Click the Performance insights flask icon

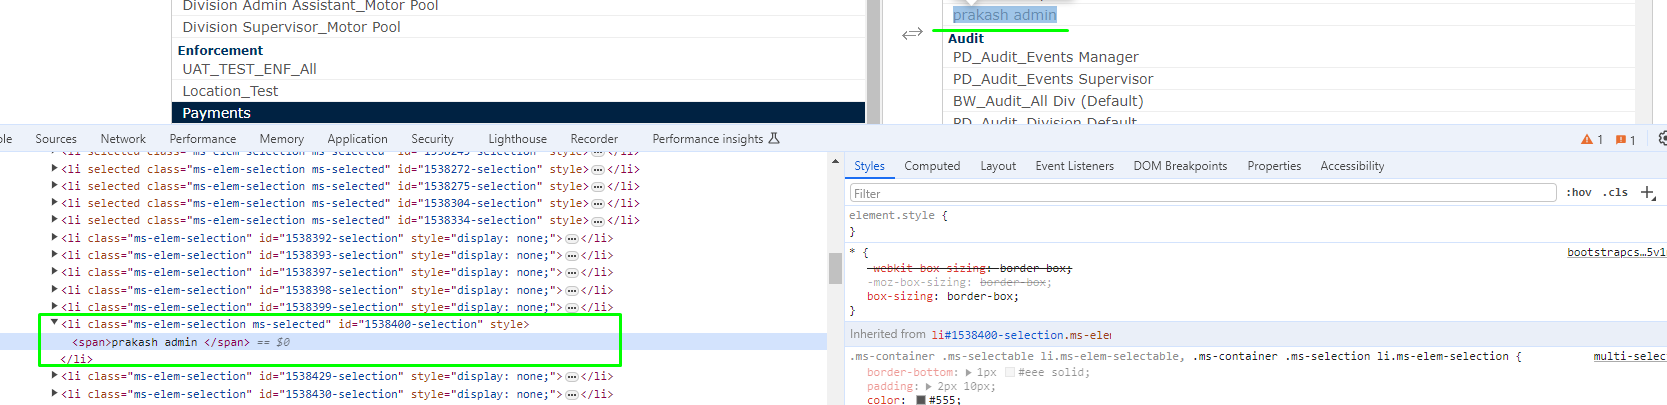[x=774, y=139]
